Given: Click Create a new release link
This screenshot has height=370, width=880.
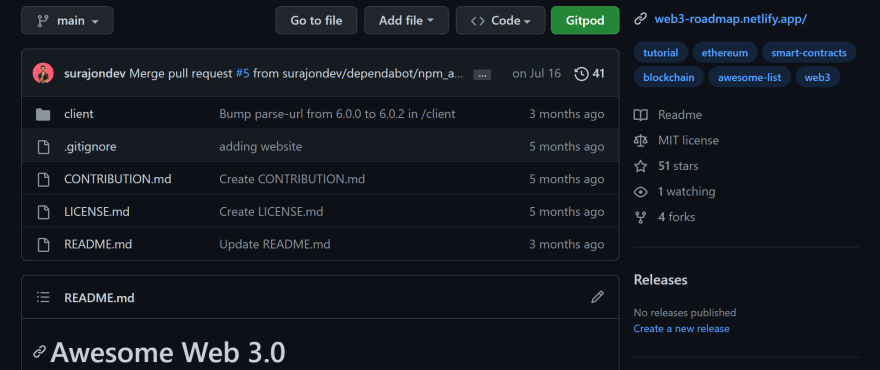Looking at the screenshot, I should tap(681, 328).
